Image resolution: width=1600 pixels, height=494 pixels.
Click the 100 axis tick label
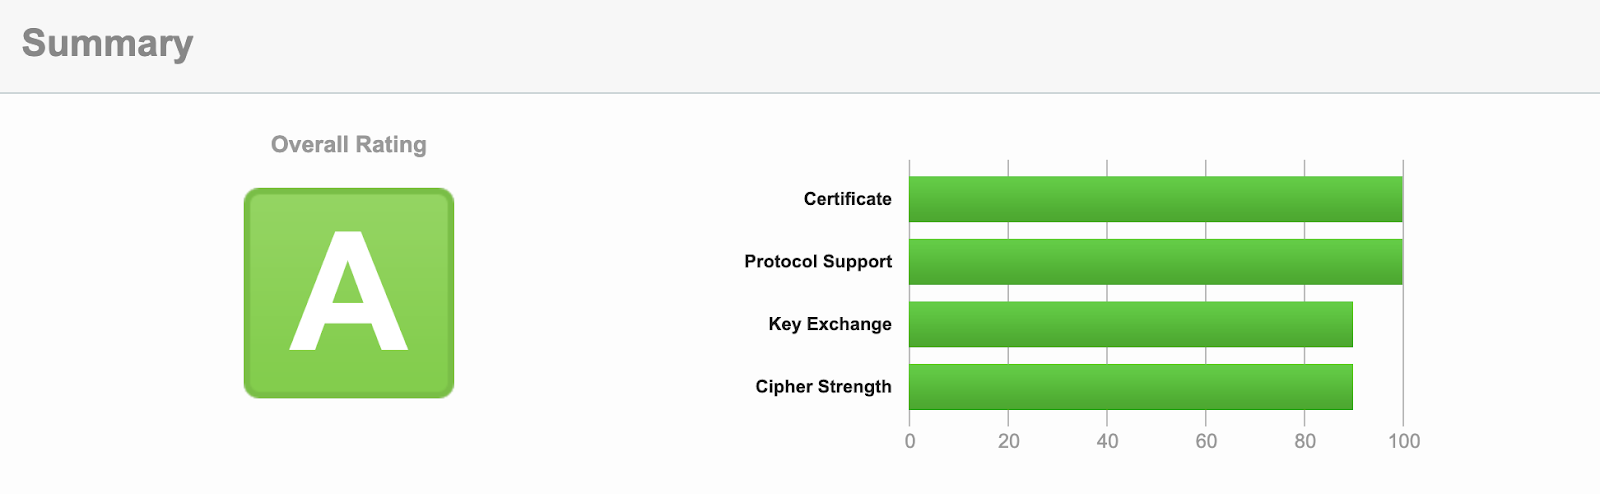point(1404,441)
